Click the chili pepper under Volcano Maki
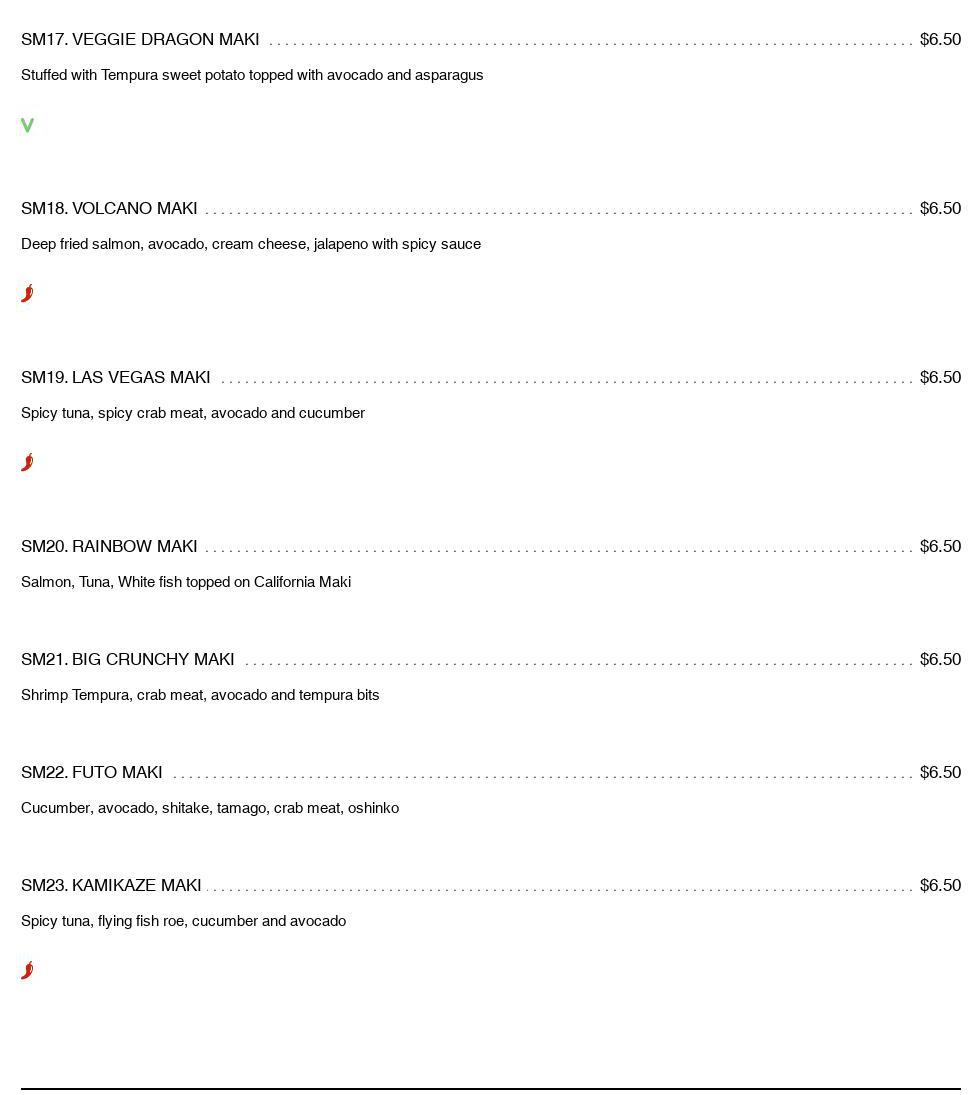This screenshot has width=973, height=1095. tap(27, 293)
